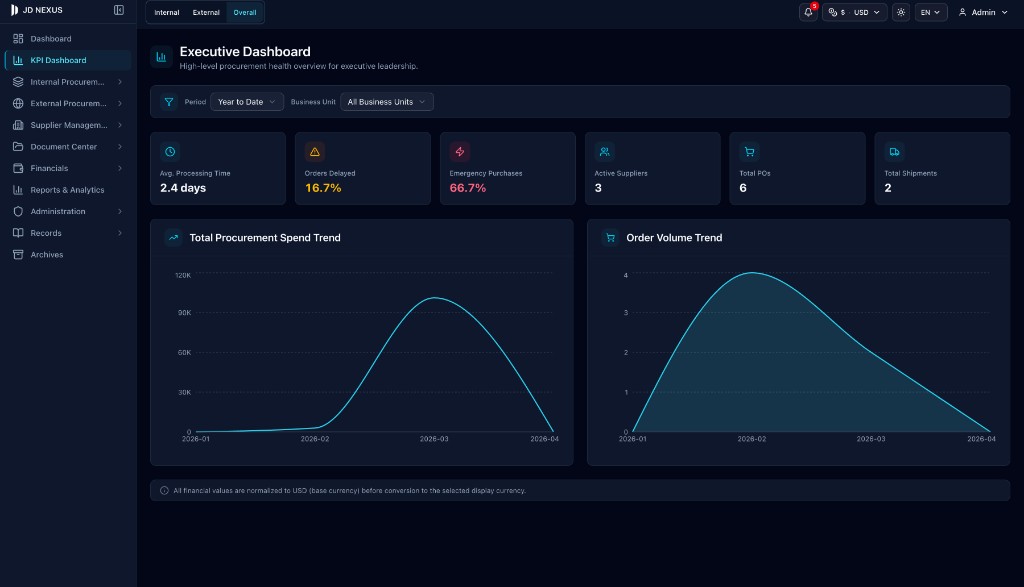Toggle the light/dark theme icon

point(901,12)
